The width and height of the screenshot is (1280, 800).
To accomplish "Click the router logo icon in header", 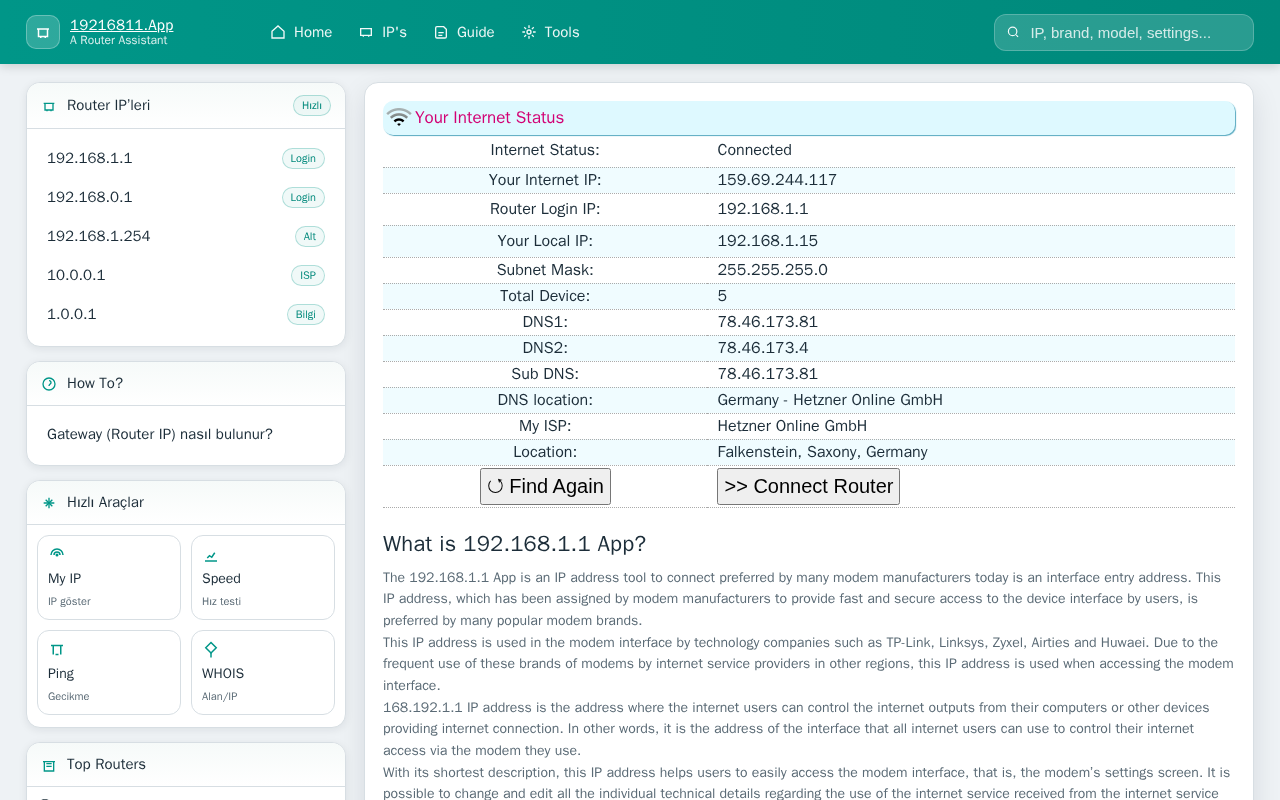I will [x=43, y=32].
